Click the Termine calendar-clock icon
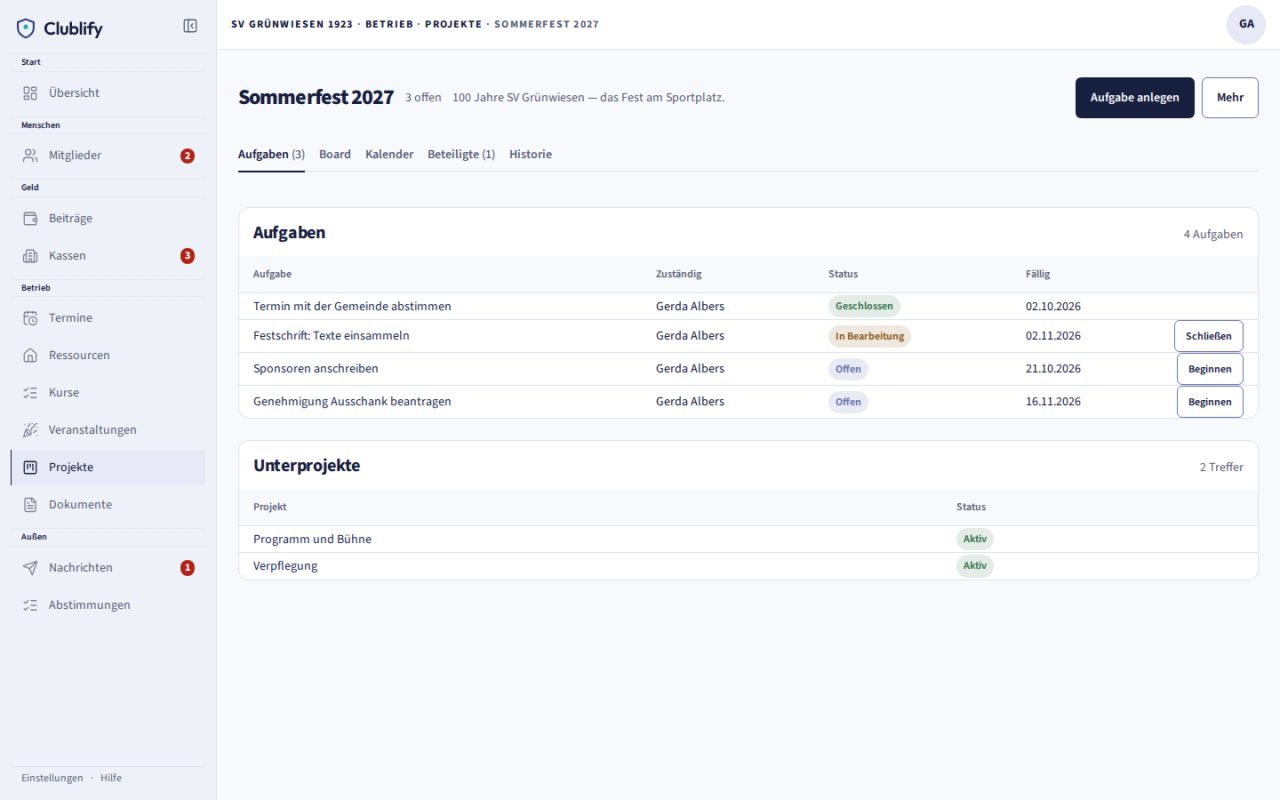This screenshot has height=800, width=1280. [x=30, y=318]
